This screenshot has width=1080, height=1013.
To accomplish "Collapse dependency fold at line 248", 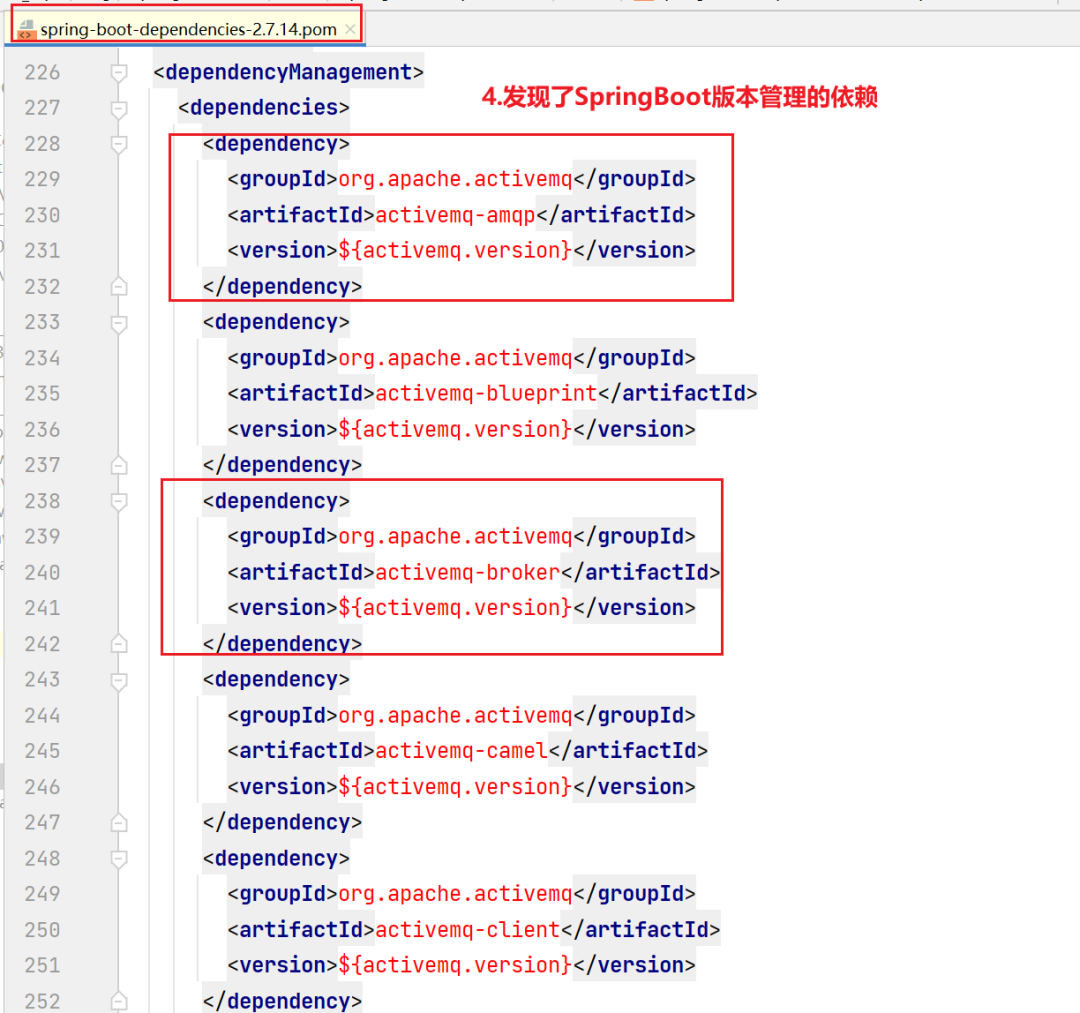I will click(x=119, y=859).
